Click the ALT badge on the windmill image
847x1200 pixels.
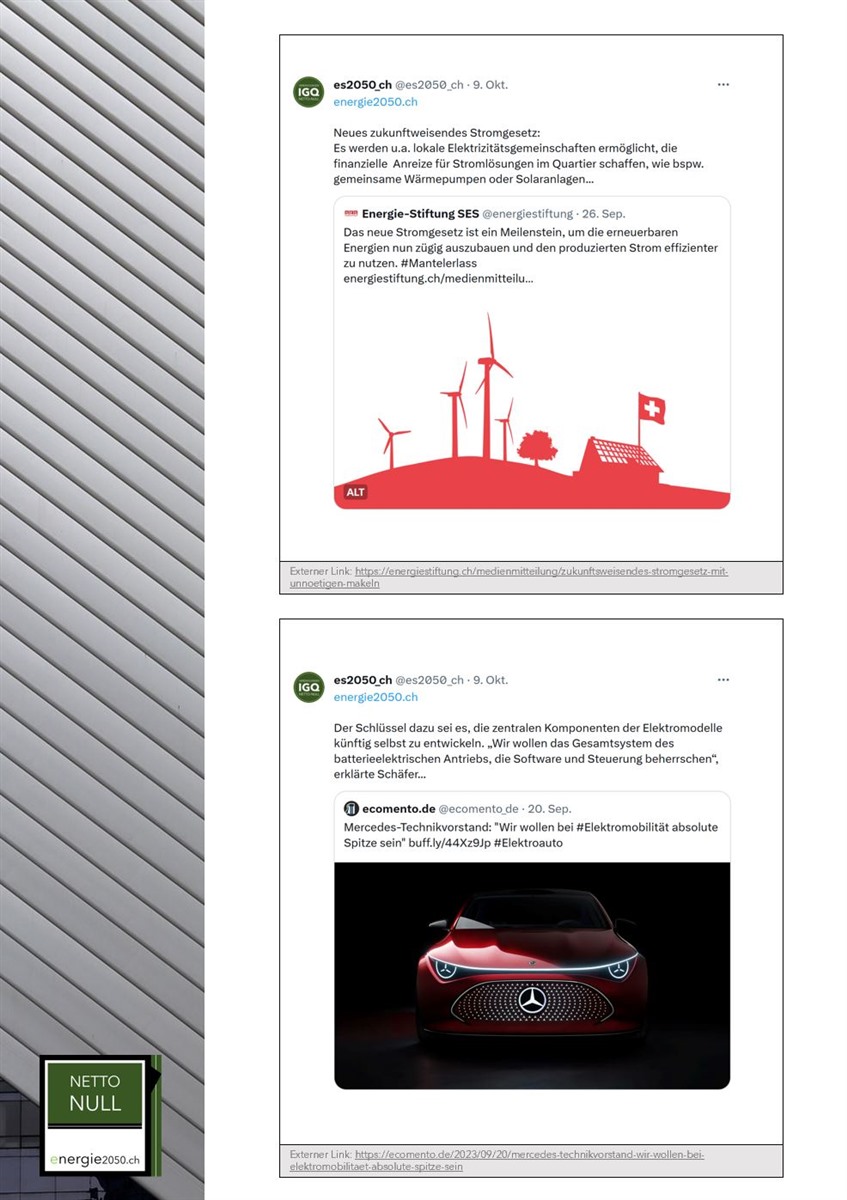[x=356, y=492]
